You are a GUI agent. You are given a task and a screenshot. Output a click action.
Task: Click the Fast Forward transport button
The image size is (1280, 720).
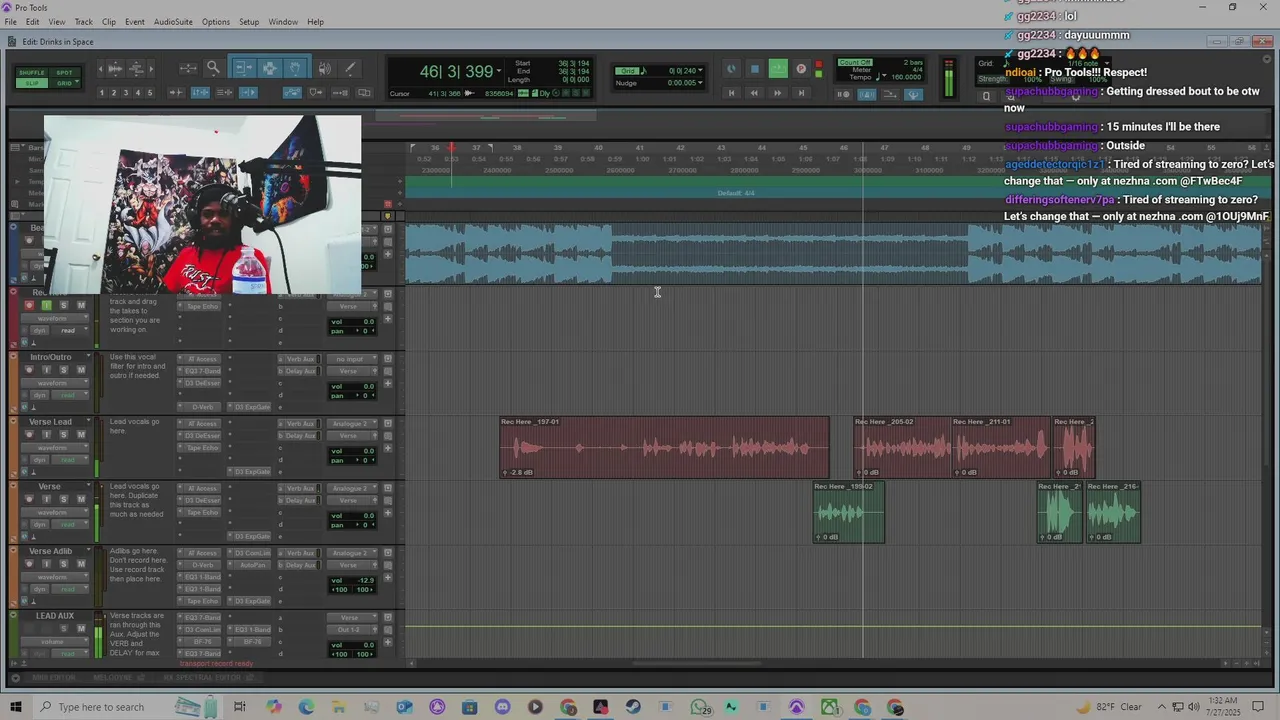(x=777, y=93)
